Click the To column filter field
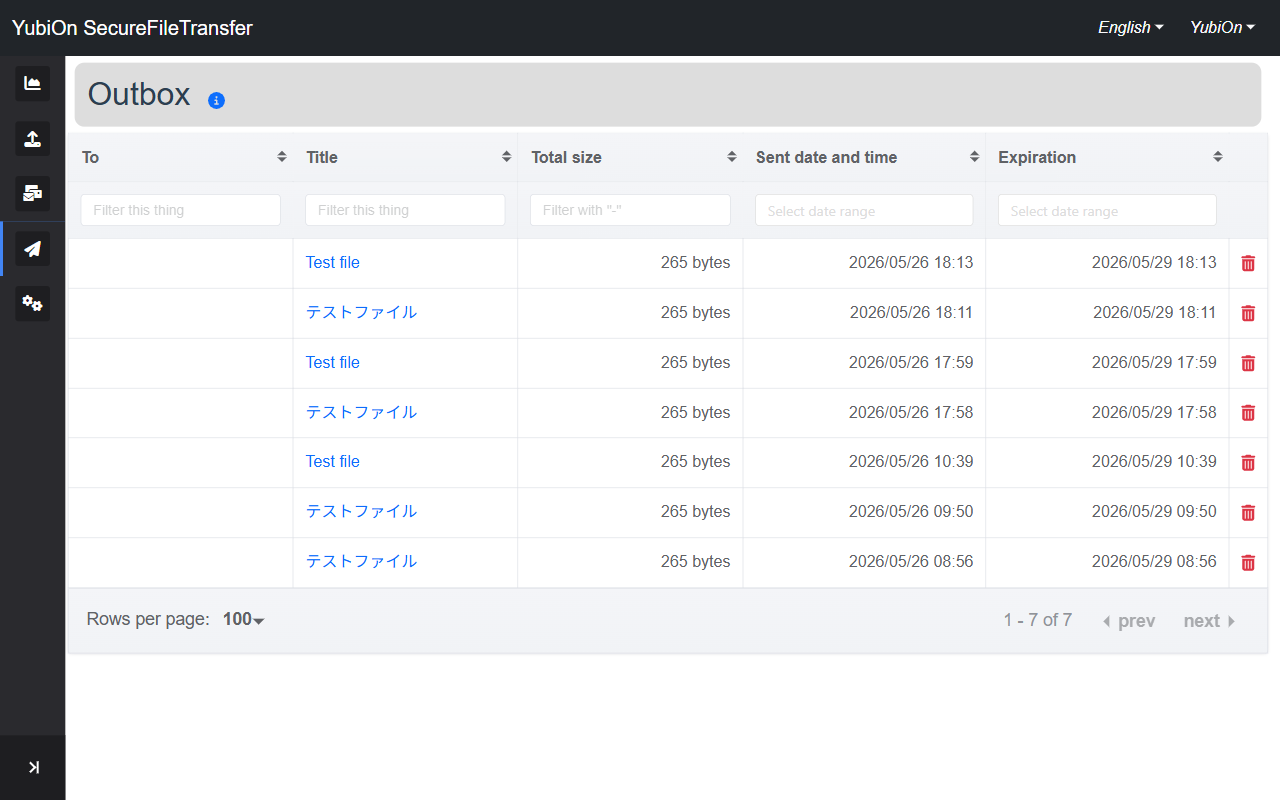The width and height of the screenshot is (1280, 800). tap(180, 210)
